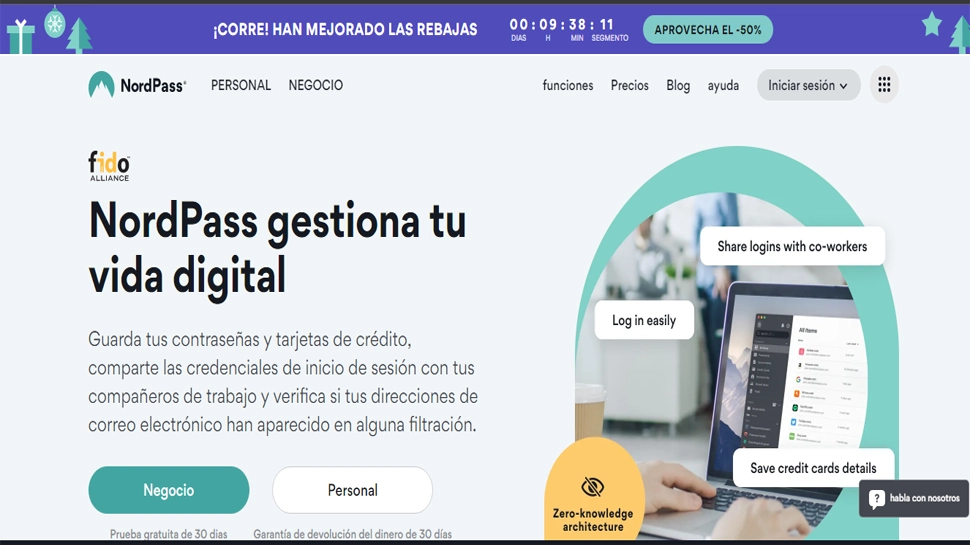The height and width of the screenshot is (545, 970).
Task: Click the Share logins with co-workers card
Action: click(x=792, y=246)
